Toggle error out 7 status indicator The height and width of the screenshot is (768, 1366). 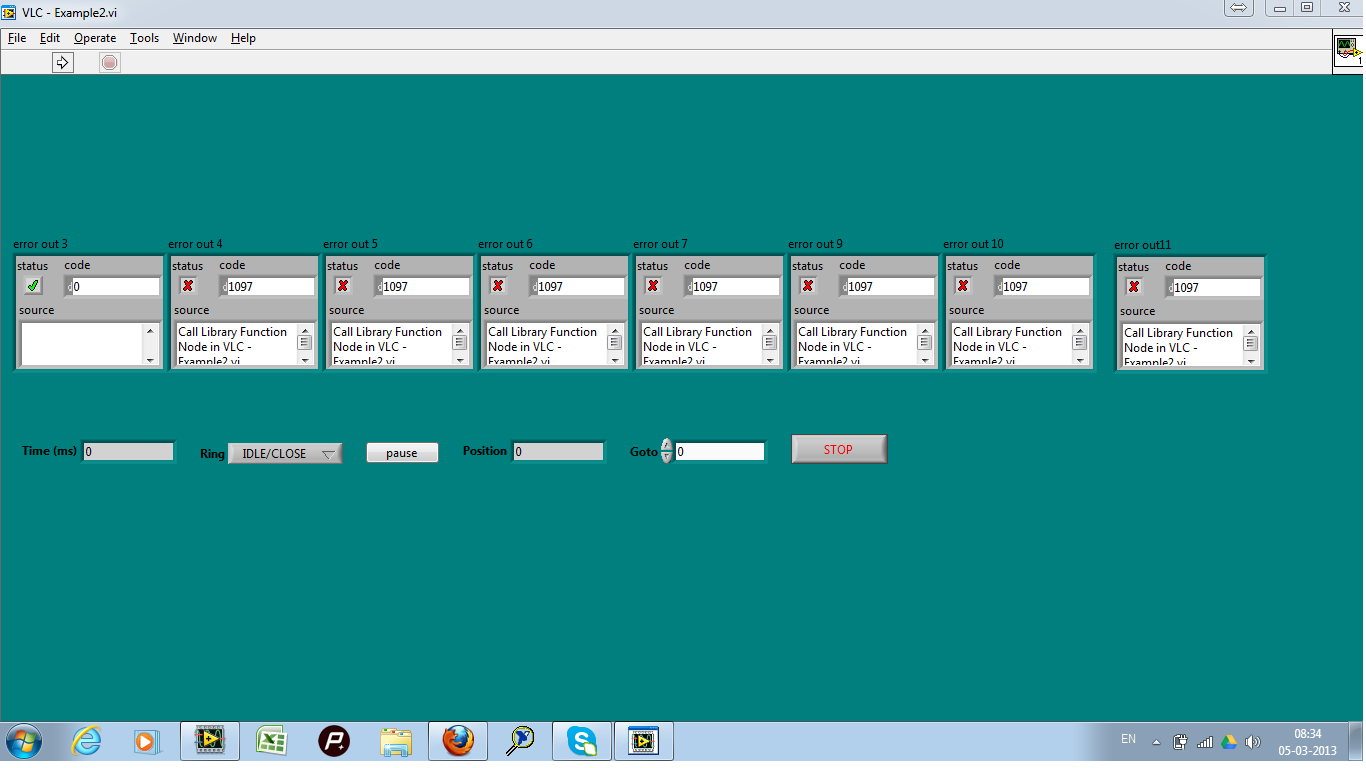[x=653, y=286]
